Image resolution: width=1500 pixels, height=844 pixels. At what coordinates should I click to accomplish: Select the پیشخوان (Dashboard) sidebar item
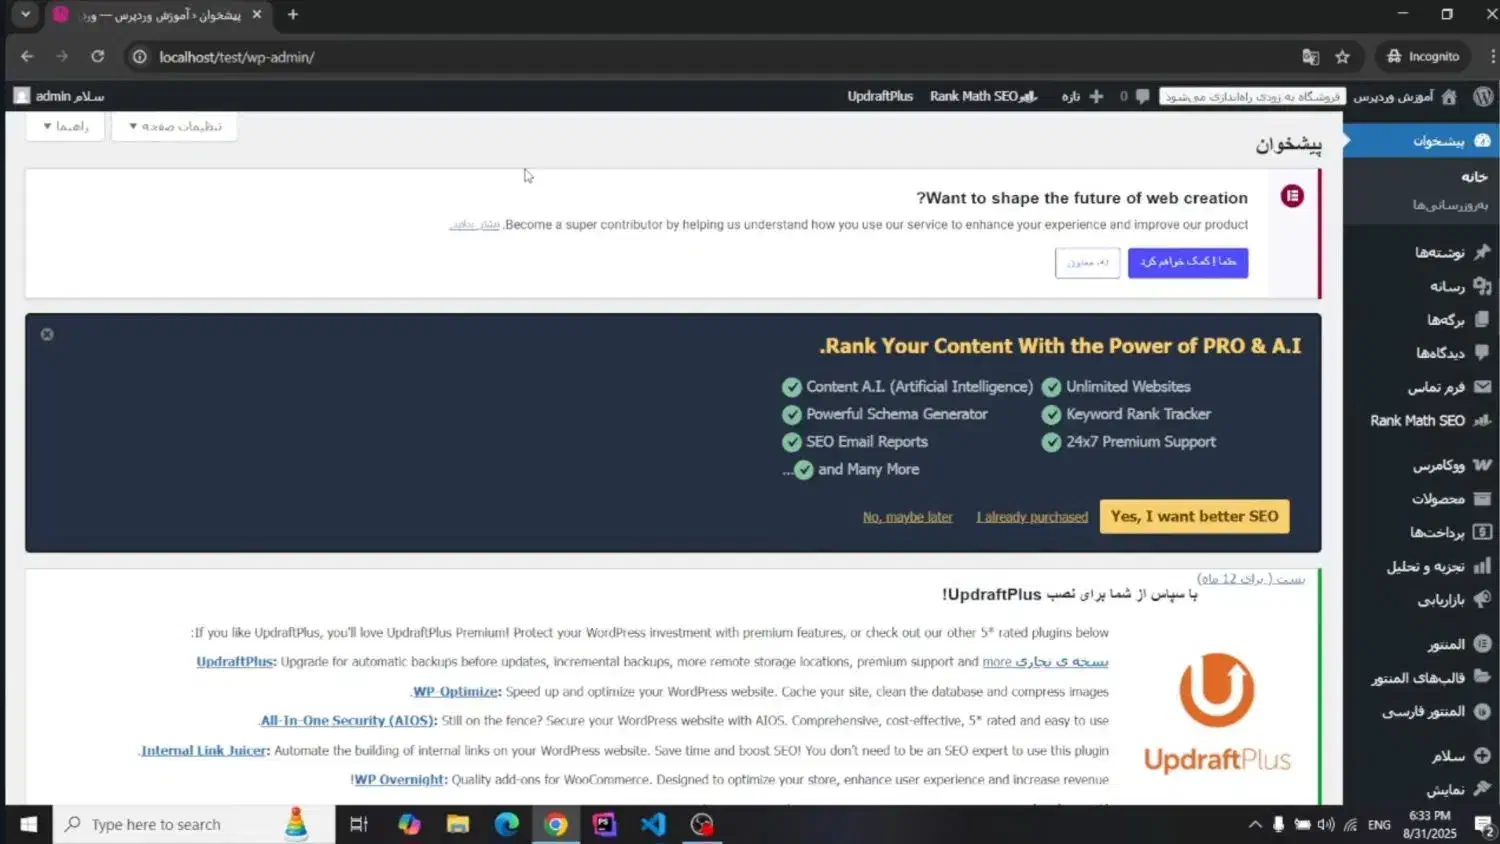point(1421,141)
